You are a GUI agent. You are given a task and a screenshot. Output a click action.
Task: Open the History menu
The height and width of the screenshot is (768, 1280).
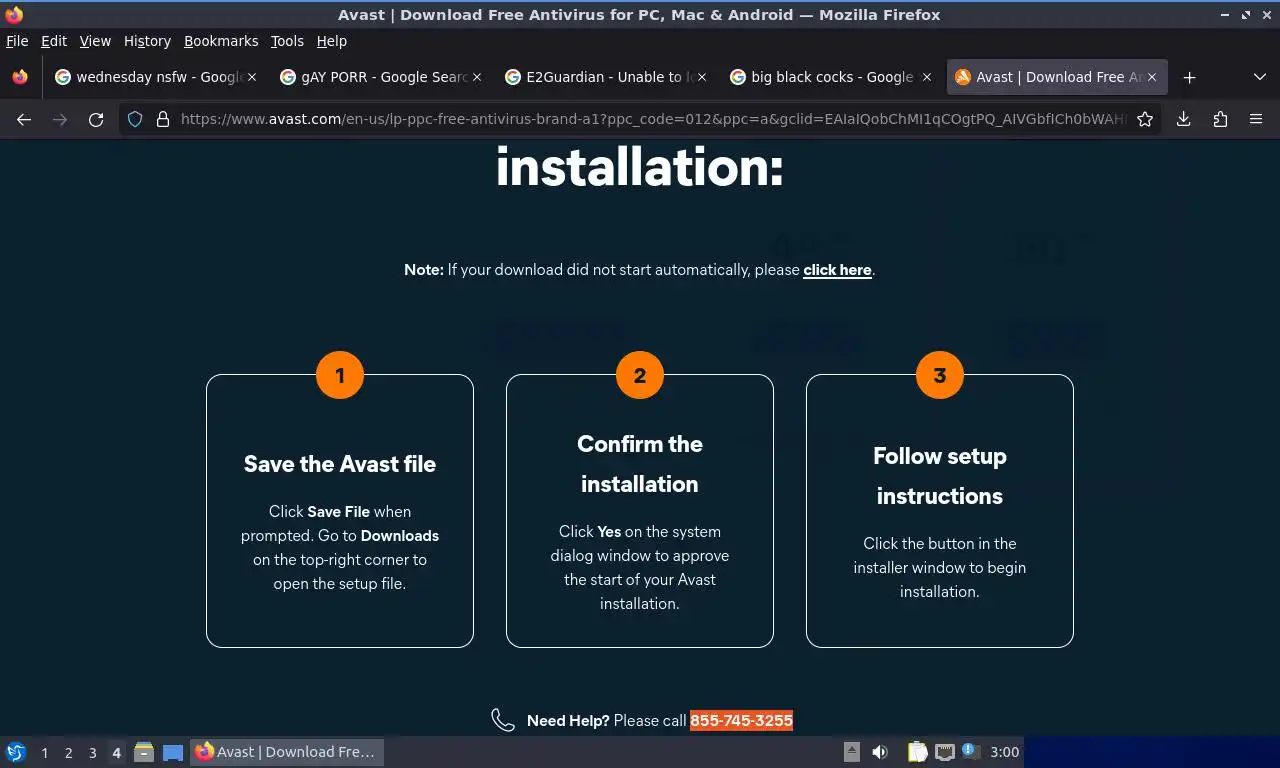pyautogui.click(x=147, y=41)
